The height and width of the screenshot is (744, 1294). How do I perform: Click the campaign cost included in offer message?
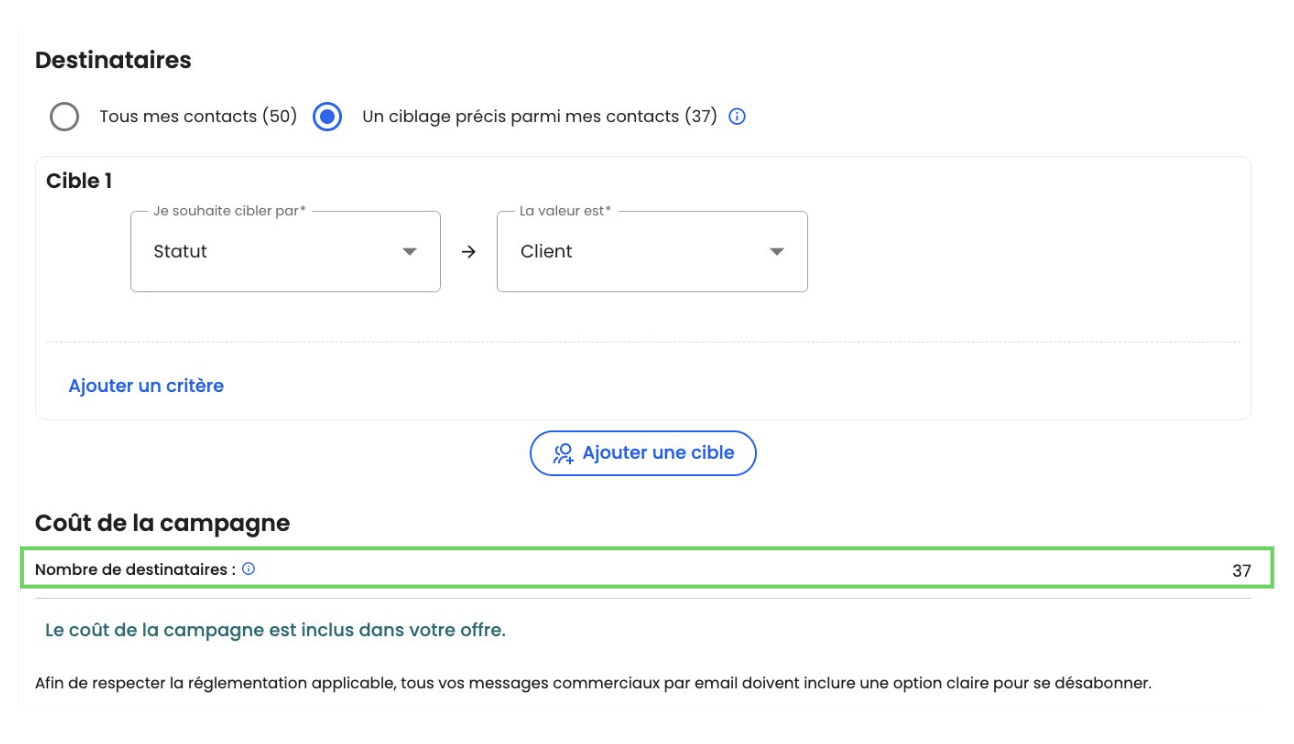(275, 631)
